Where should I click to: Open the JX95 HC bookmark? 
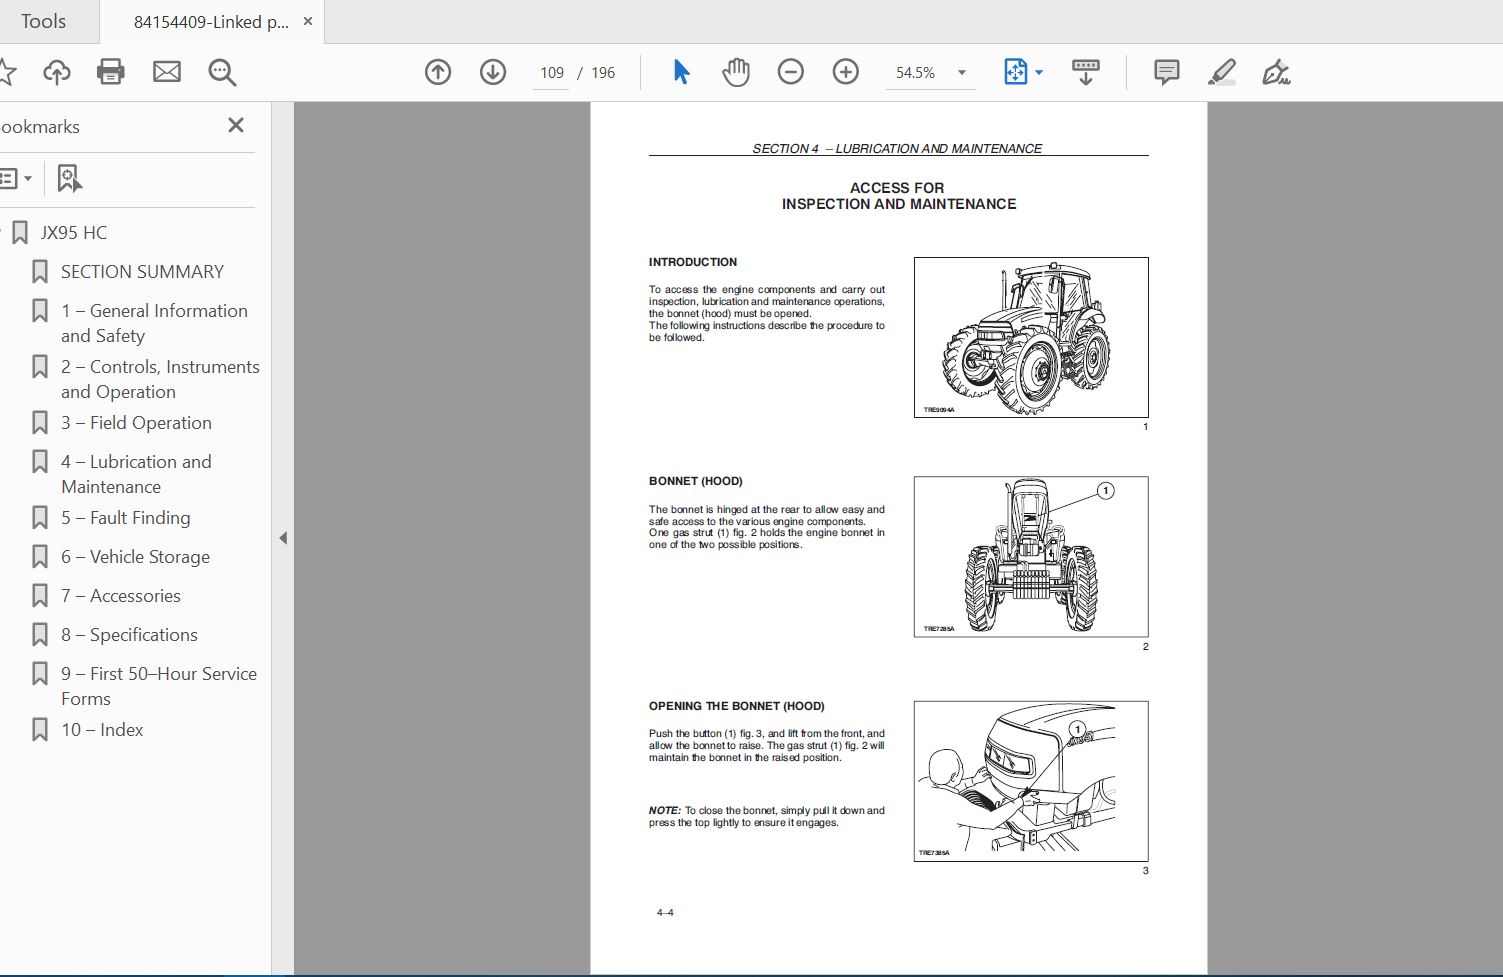point(73,233)
